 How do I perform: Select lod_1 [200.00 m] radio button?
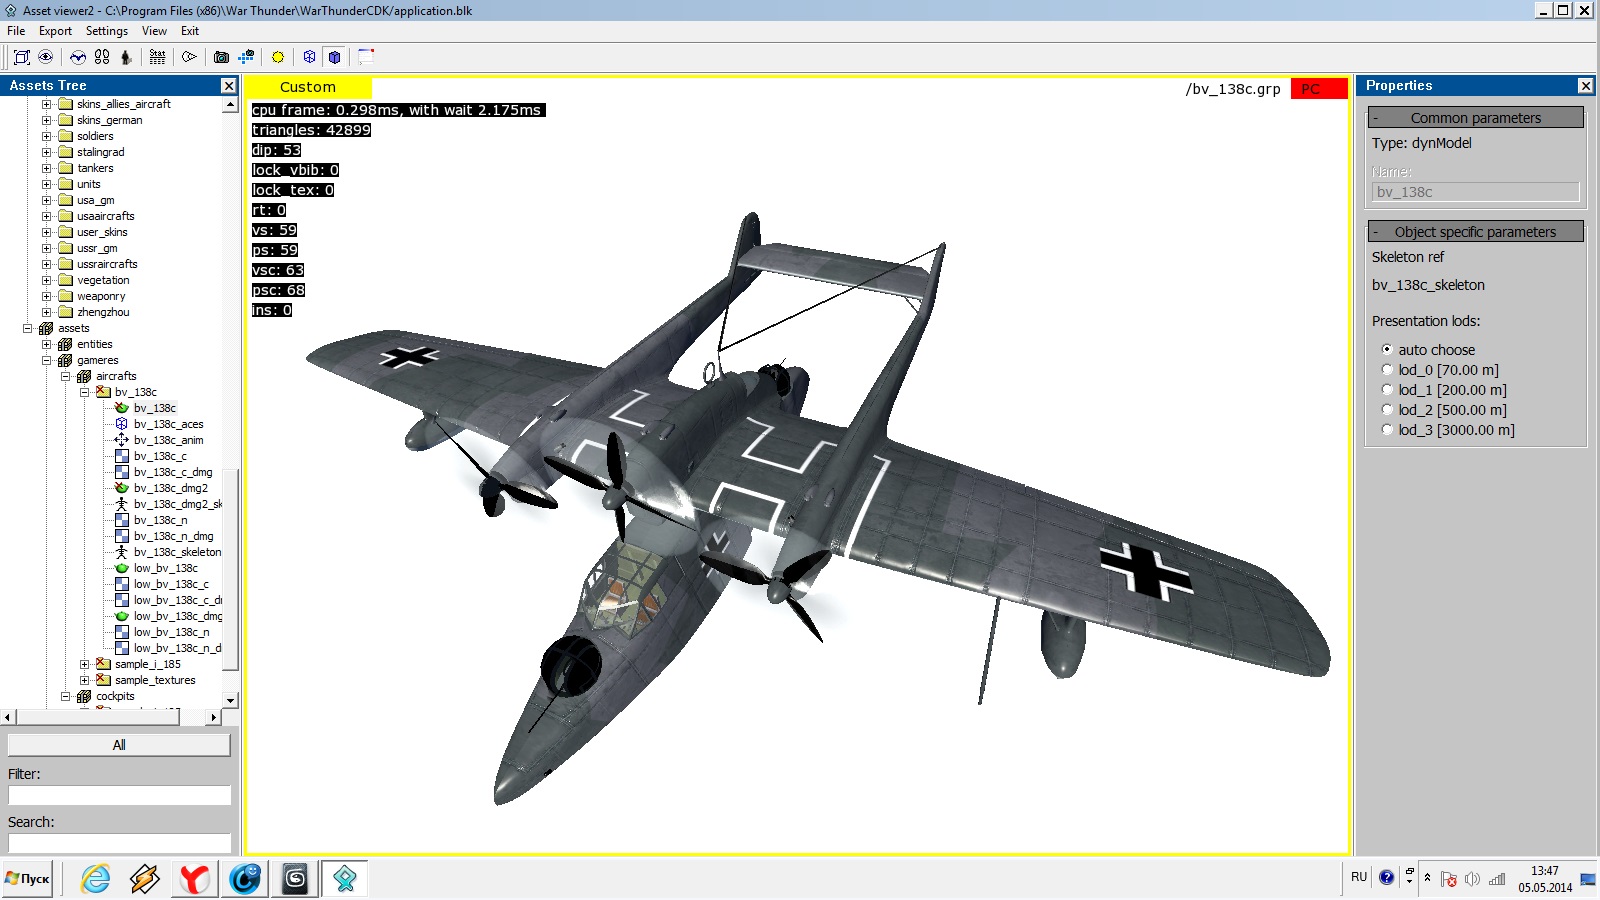1387,389
